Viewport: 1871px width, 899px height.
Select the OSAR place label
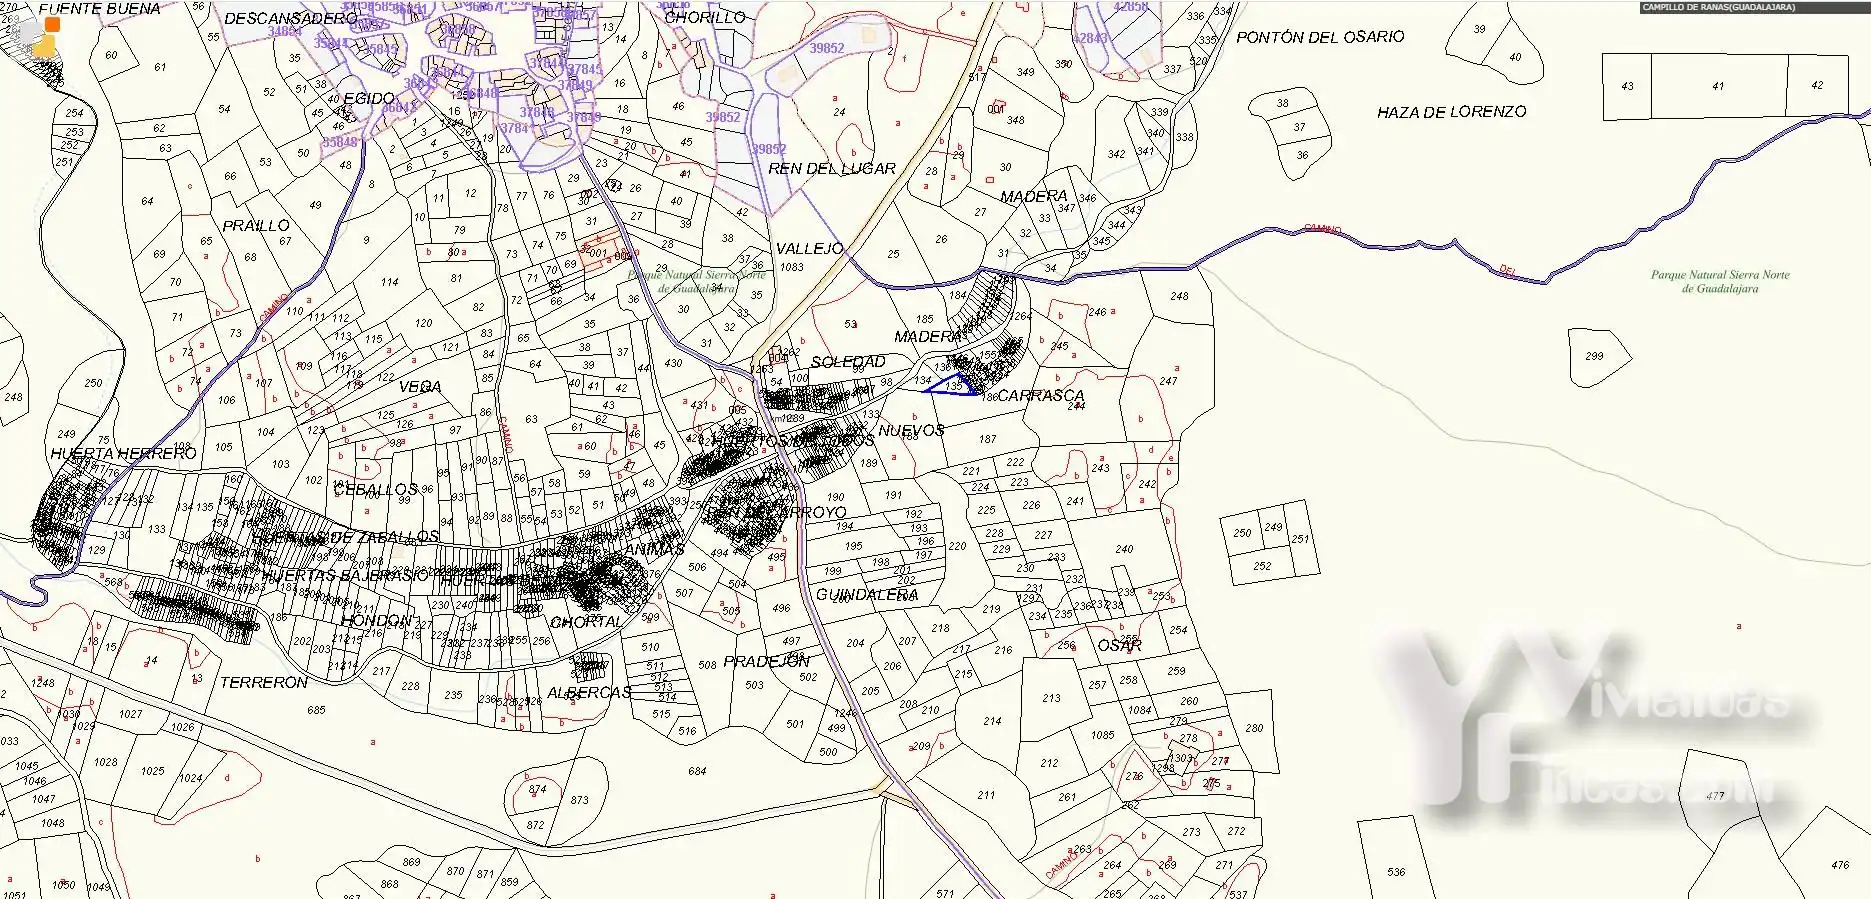click(x=1120, y=646)
